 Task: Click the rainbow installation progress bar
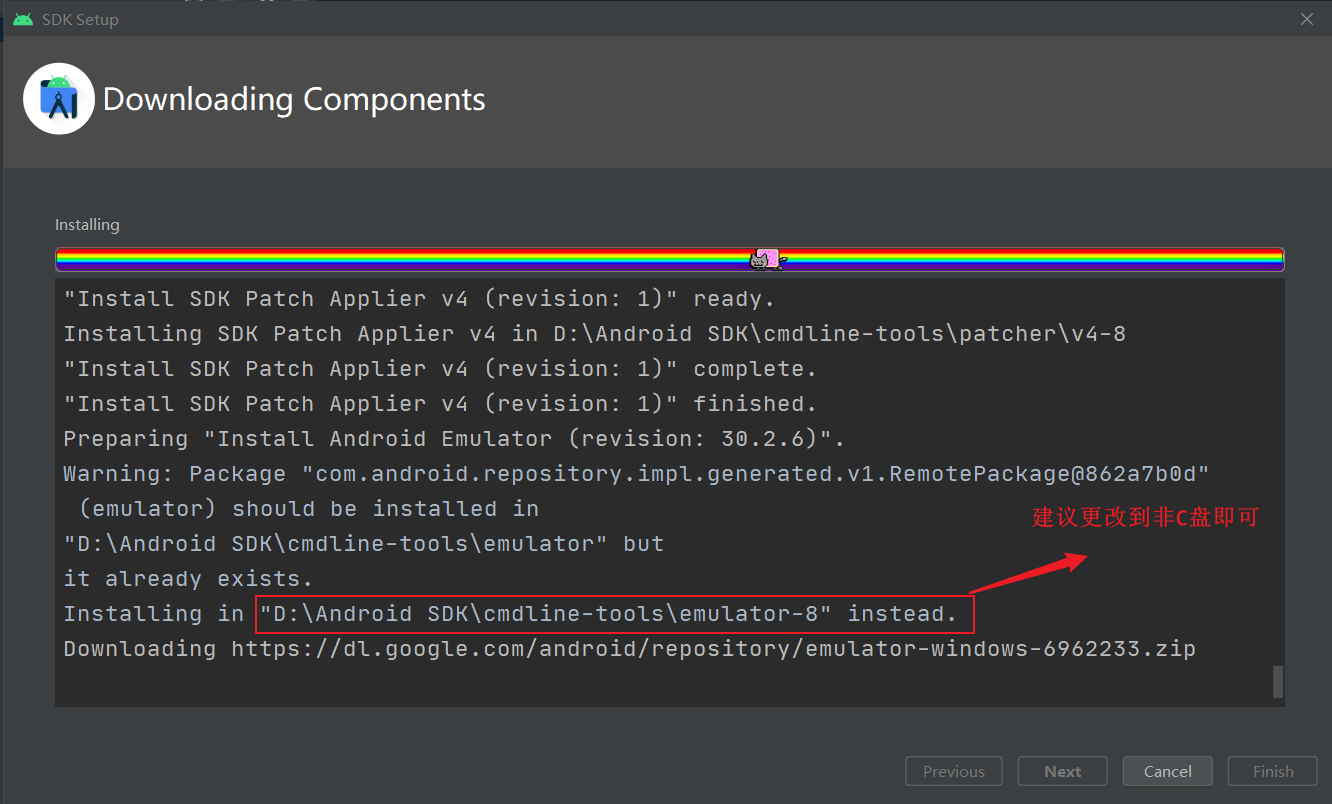point(670,260)
